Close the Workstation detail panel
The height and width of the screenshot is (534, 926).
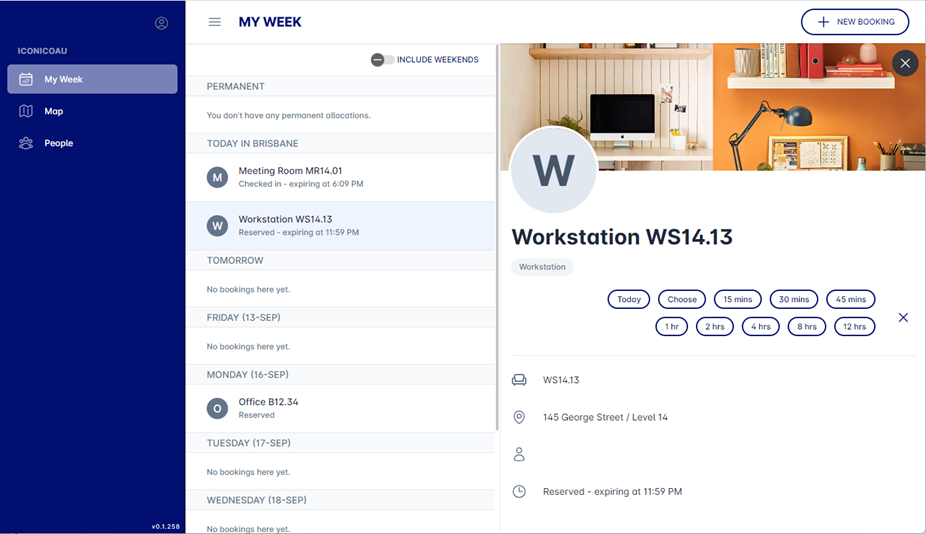click(905, 63)
